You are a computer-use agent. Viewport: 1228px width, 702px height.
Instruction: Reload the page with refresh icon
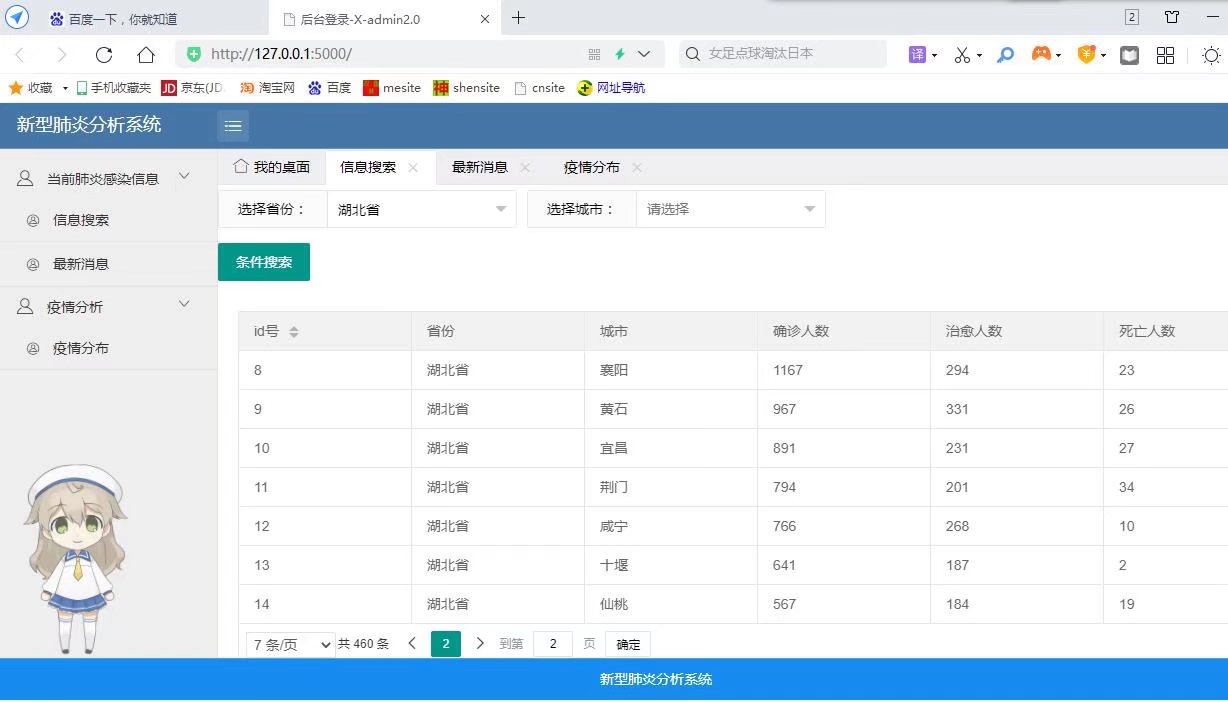[104, 54]
